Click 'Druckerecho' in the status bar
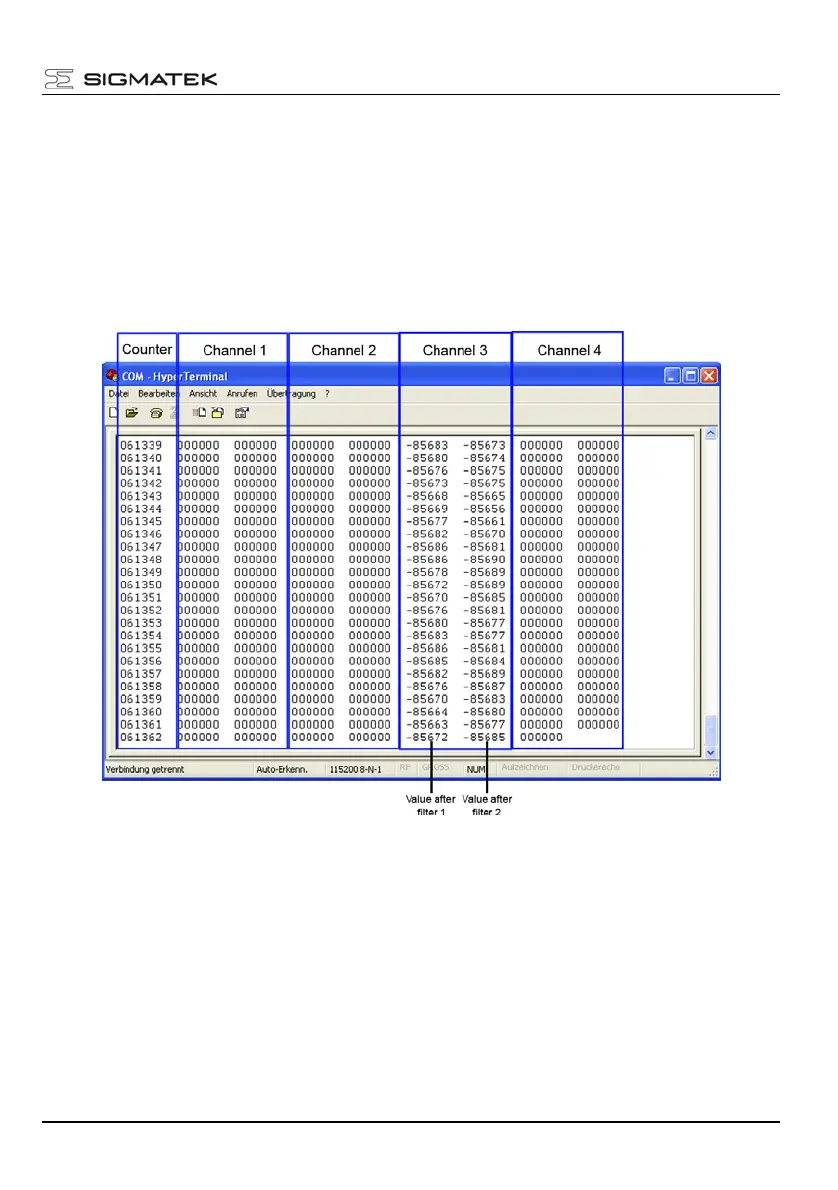Screen dimensions: 838x1190 [596, 767]
